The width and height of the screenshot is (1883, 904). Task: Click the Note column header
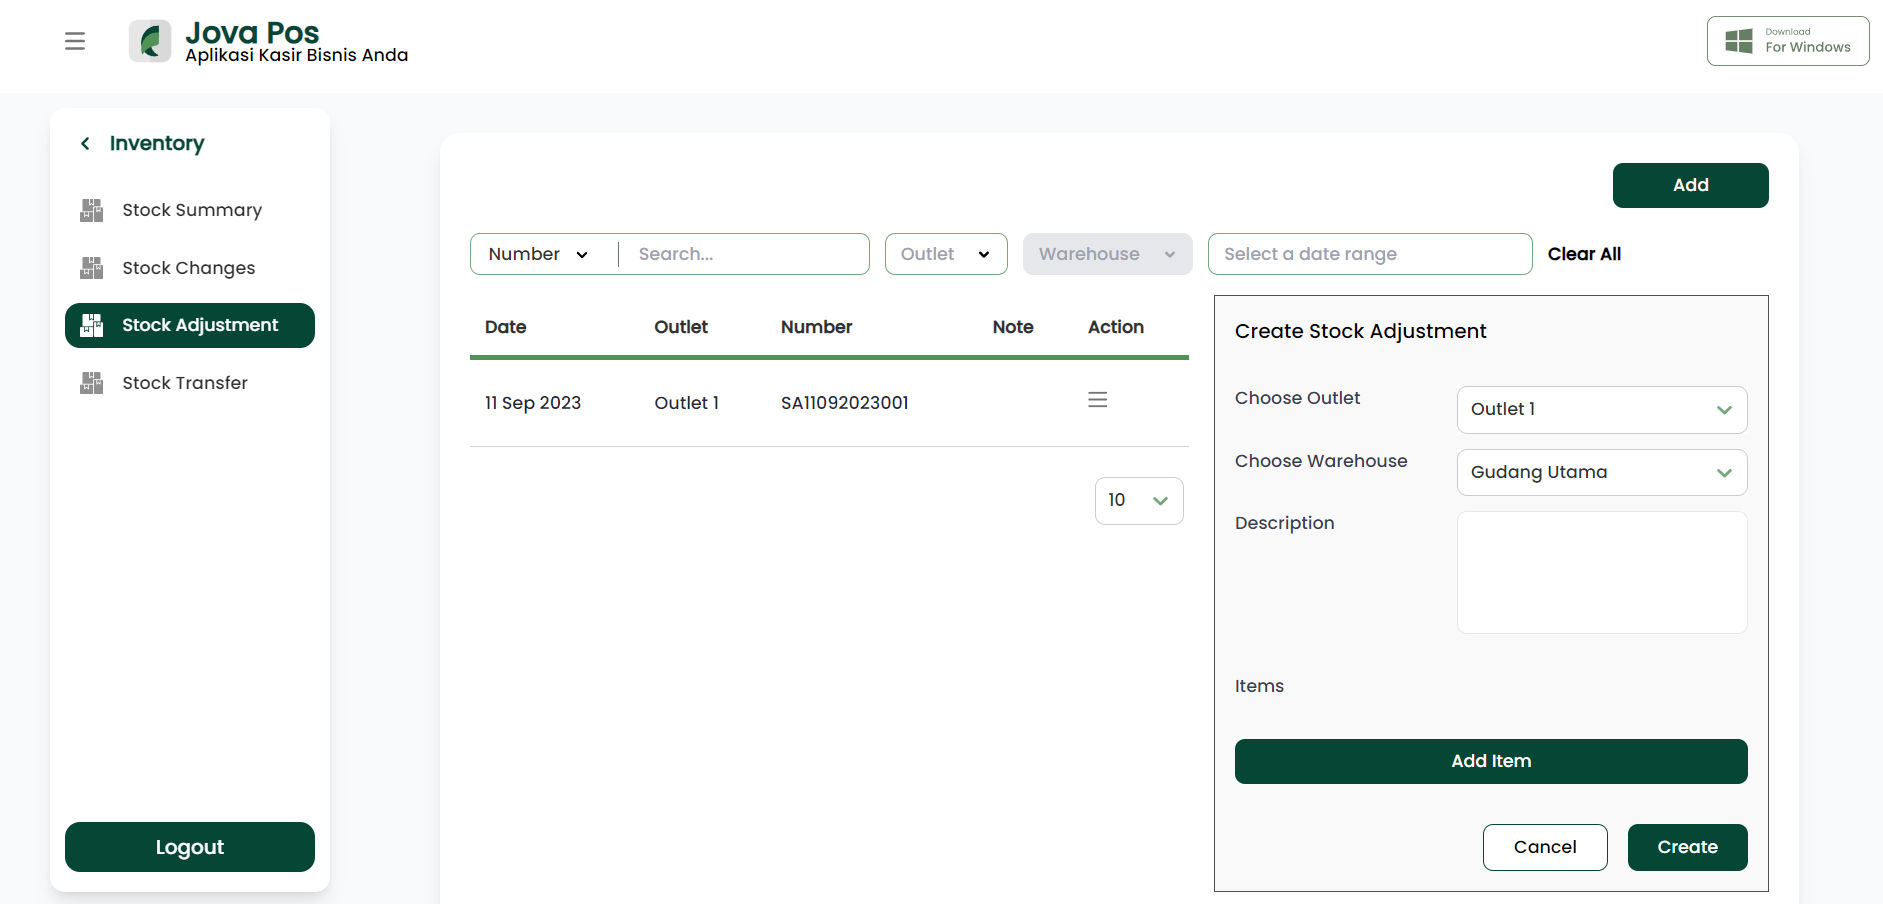[1013, 327]
